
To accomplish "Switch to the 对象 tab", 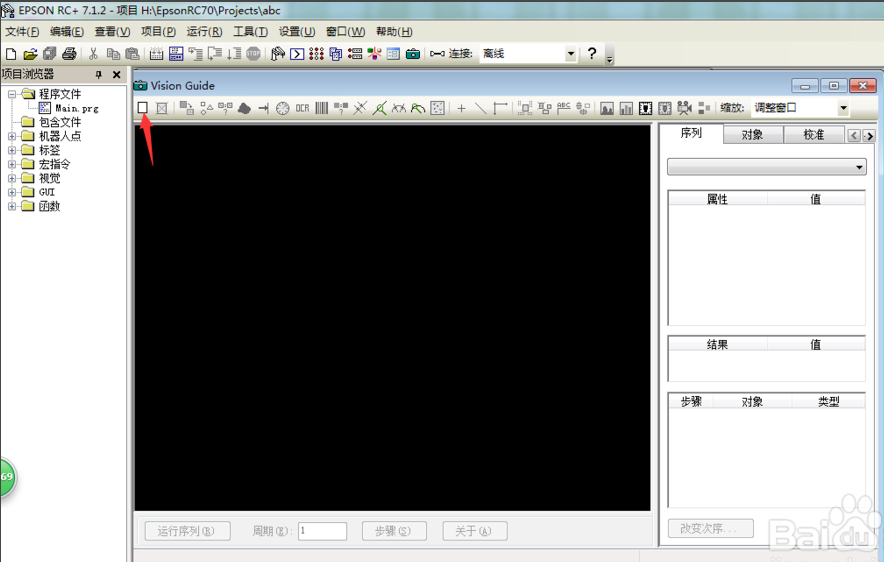I will (753, 135).
